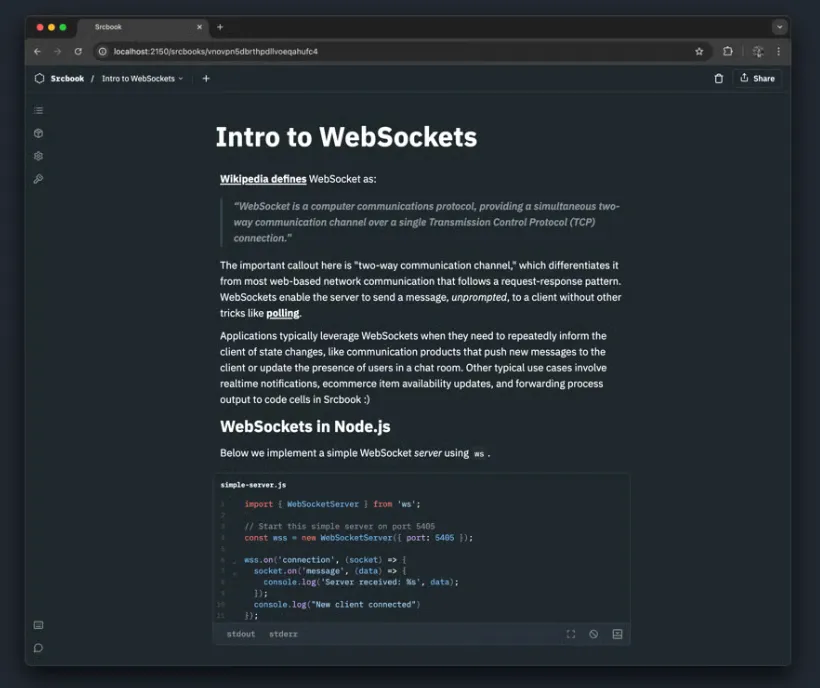Delete the srcbook using the trash icon
The width and height of the screenshot is (820, 688).
[719, 77]
